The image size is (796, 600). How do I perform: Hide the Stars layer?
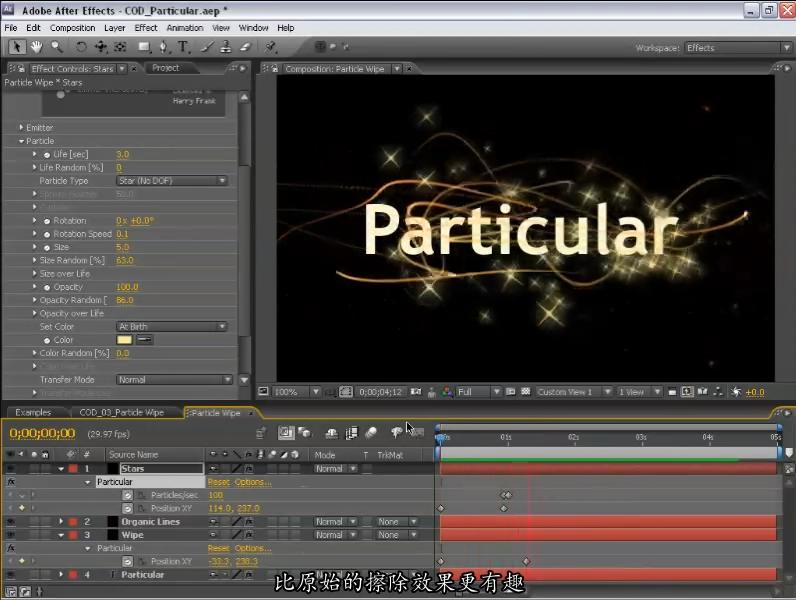click(x=10, y=469)
